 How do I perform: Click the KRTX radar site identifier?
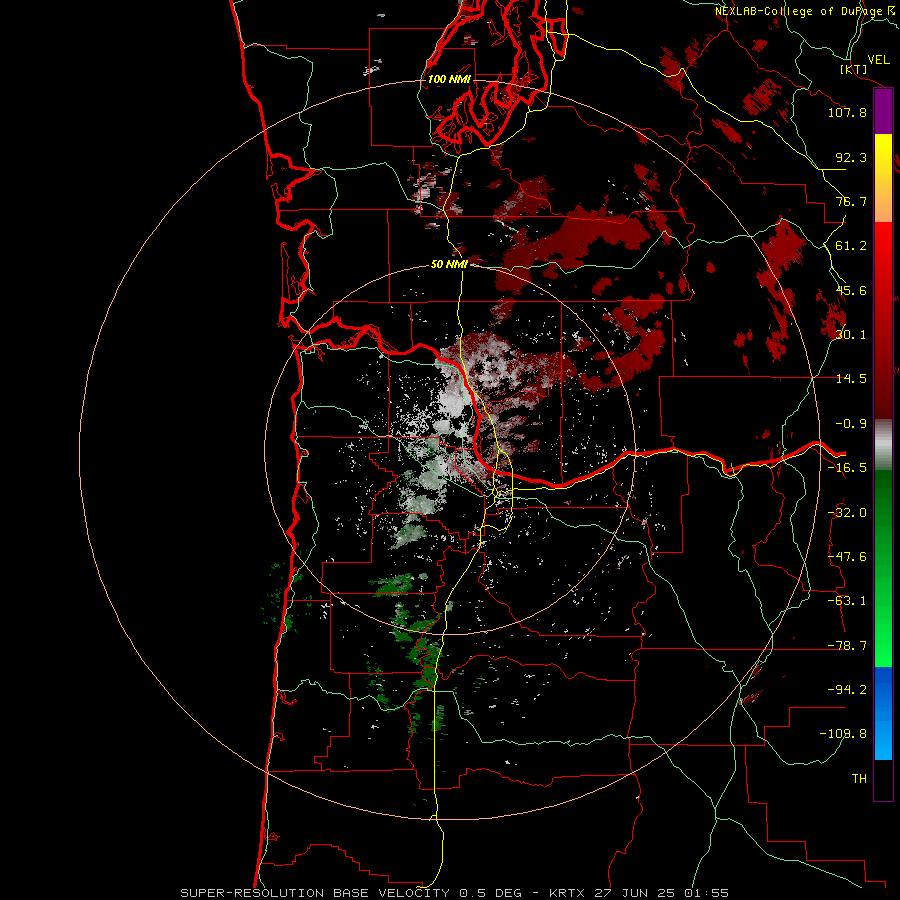click(x=567, y=893)
